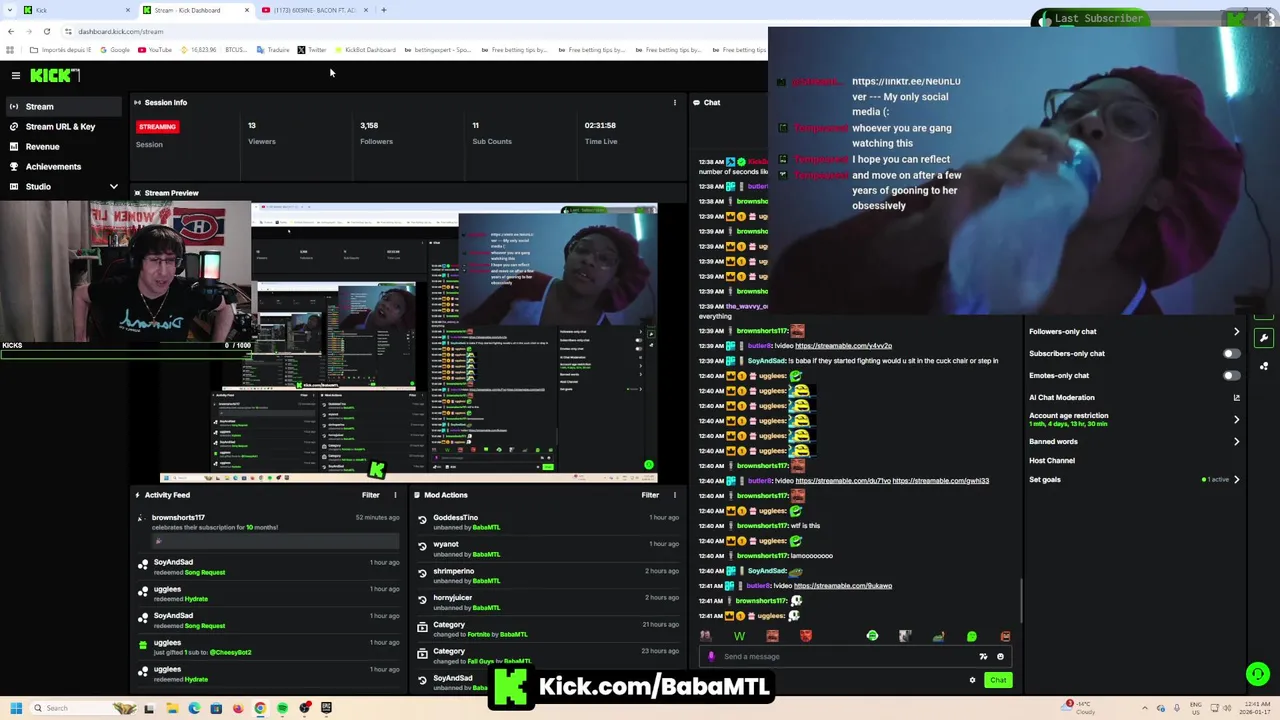Open the browser apps grid icon
Screen dimensions: 1280x720
pyautogui.click(x=10, y=50)
